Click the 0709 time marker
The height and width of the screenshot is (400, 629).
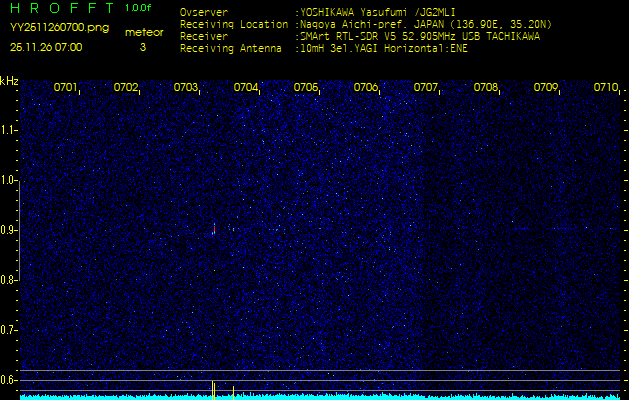[546, 87]
